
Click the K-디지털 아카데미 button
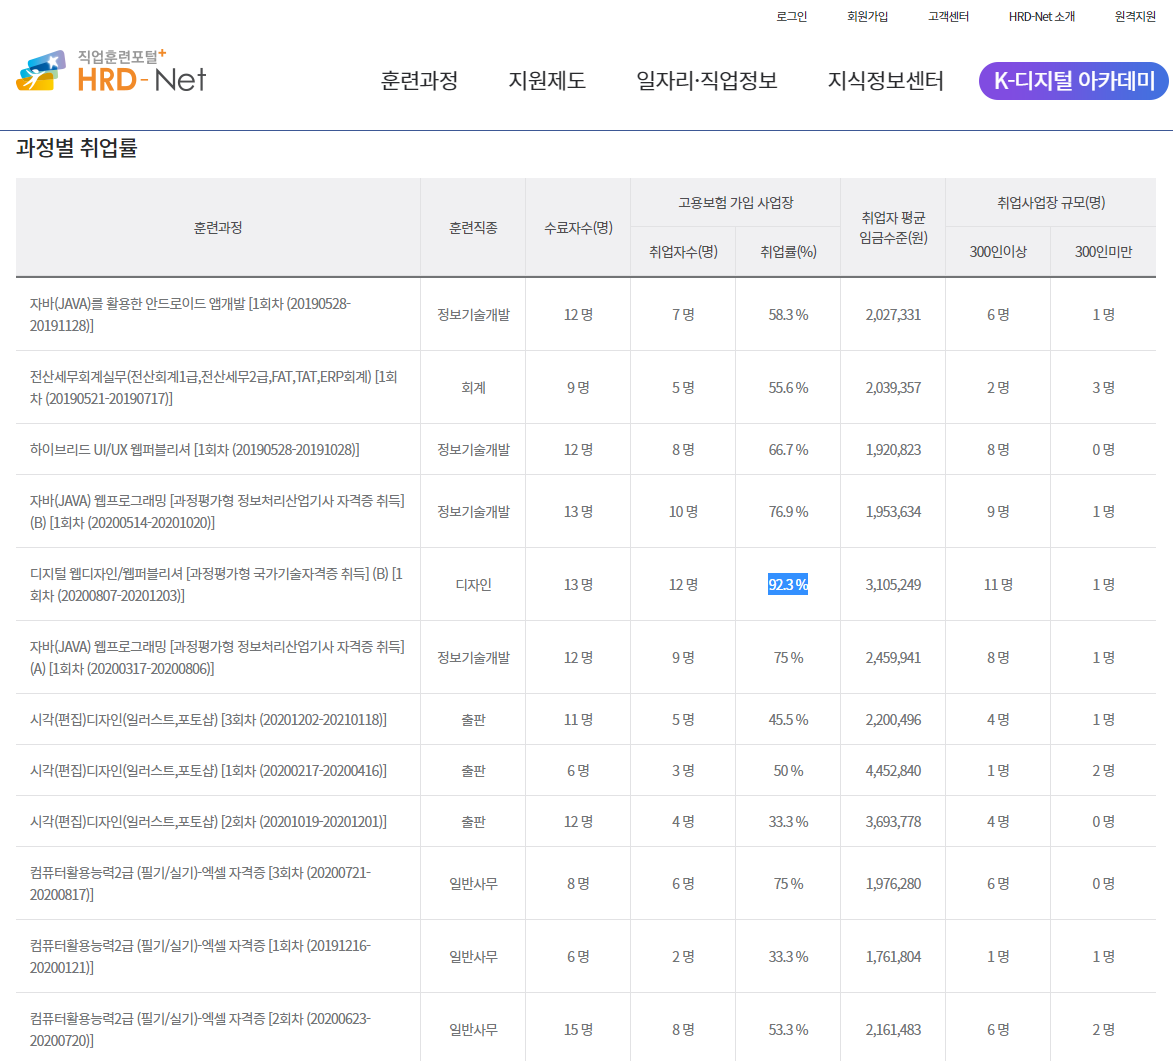1074,80
